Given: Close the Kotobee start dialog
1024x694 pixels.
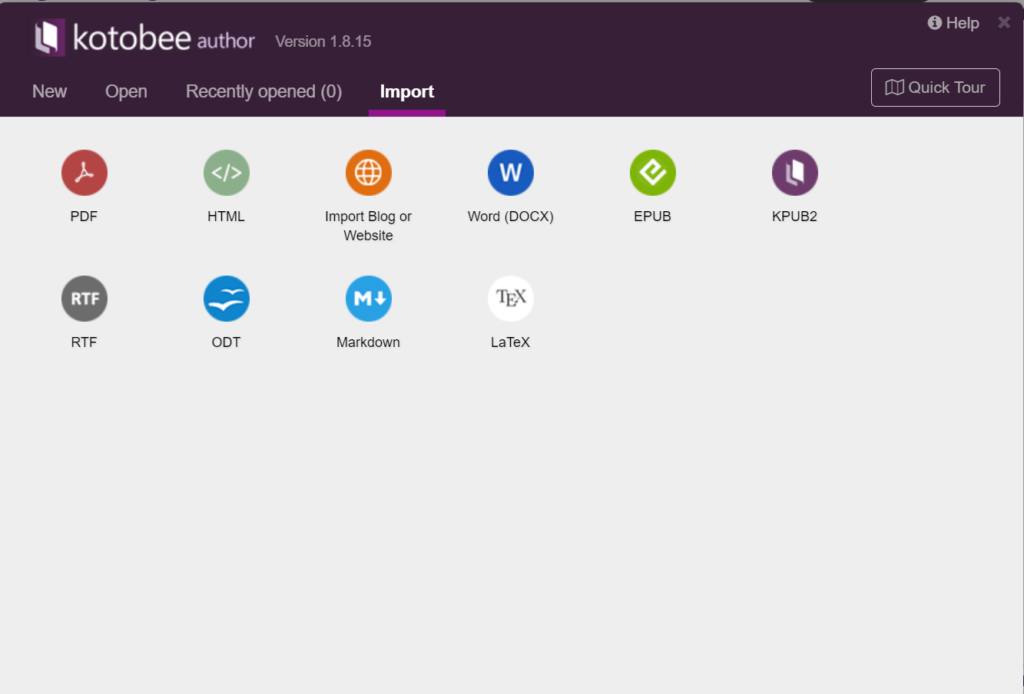Looking at the screenshot, I should coord(1004,22).
